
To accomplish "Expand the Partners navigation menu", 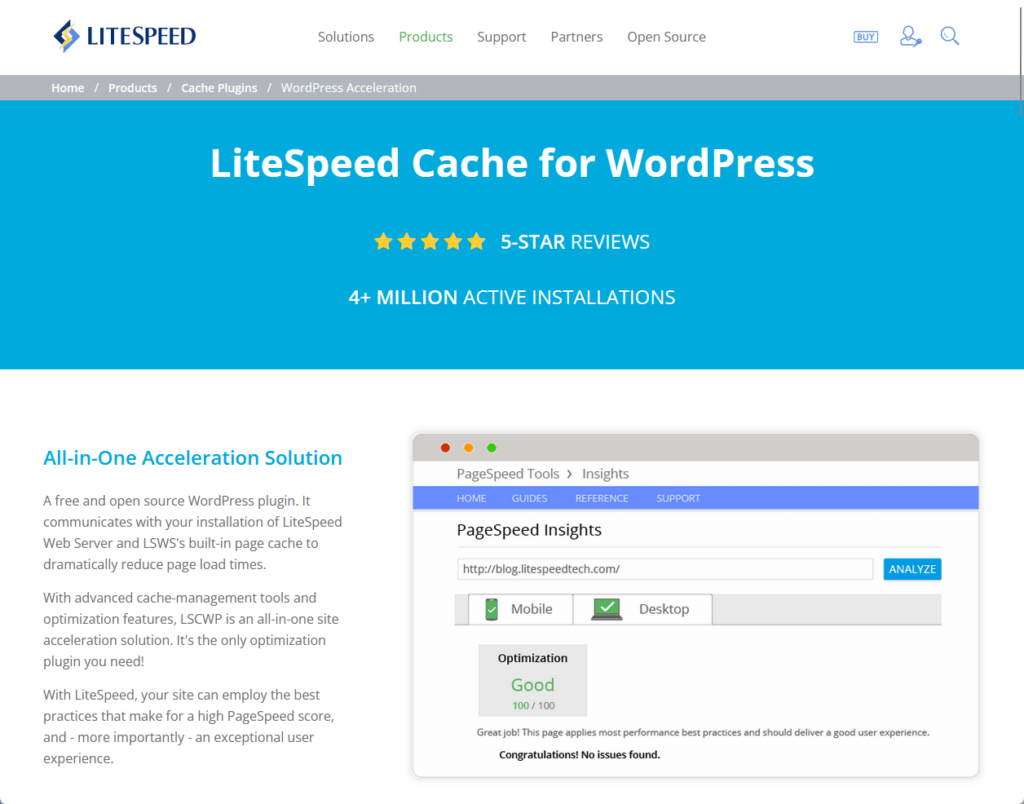I will (576, 37).
